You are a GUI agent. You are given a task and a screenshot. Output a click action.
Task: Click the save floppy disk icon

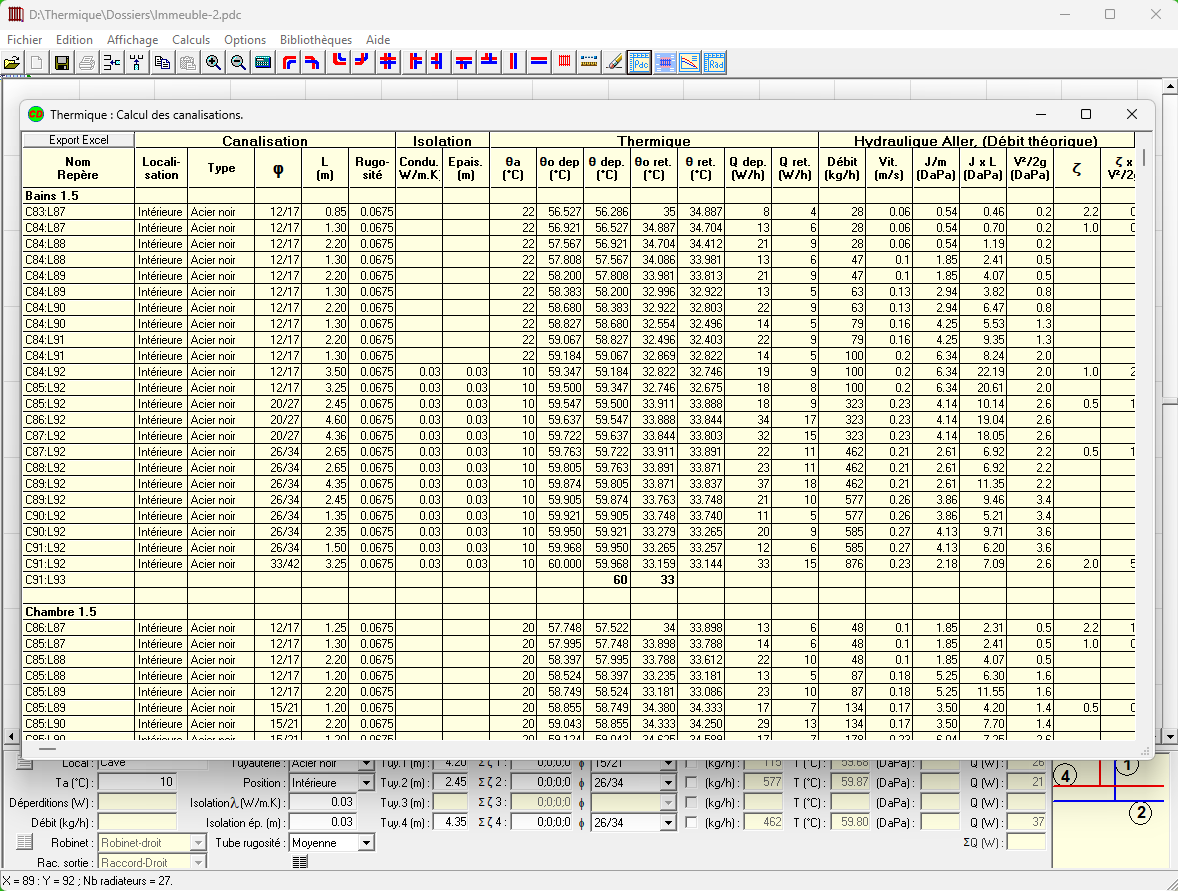[x=62, y=62]
